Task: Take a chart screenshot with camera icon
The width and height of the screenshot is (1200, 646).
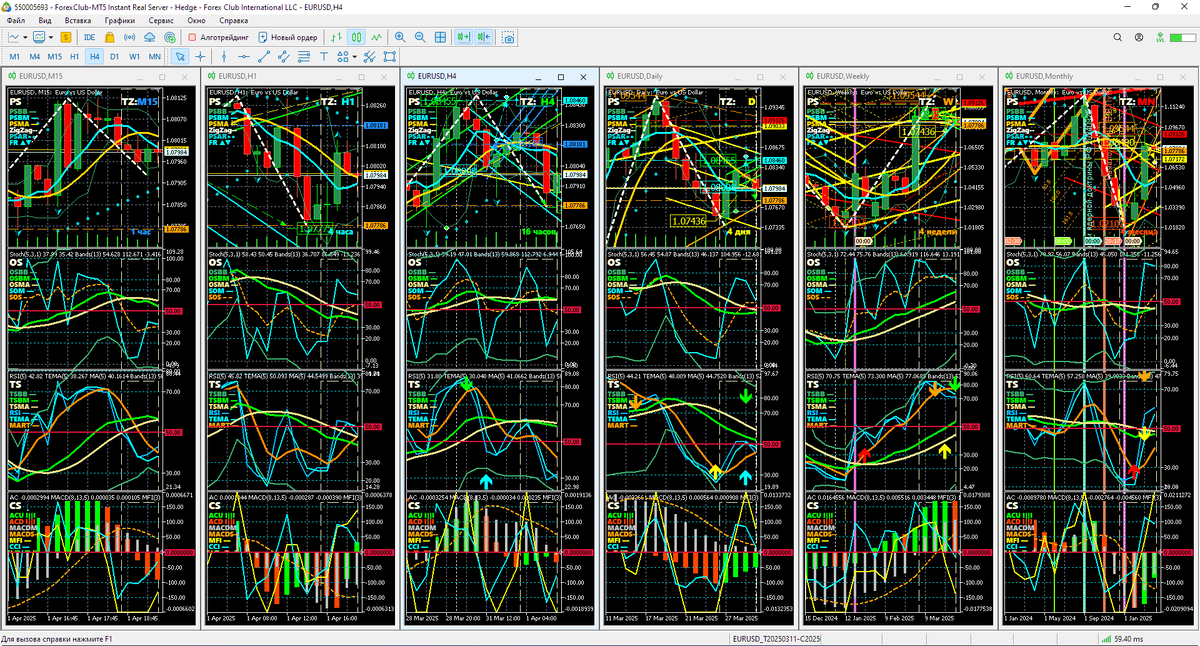Action: (x=508, y=37)
